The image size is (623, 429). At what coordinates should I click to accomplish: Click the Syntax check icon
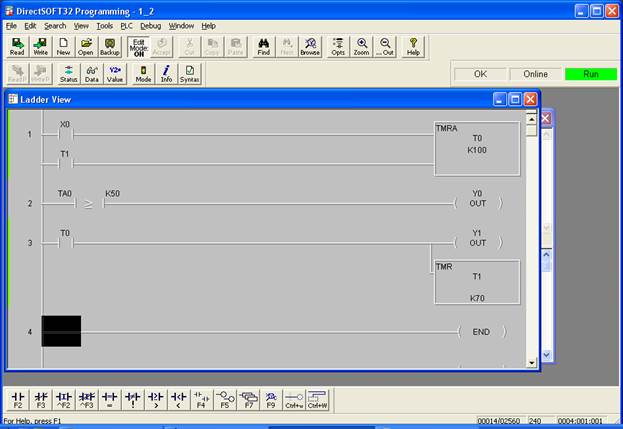(x=189, y=73)
